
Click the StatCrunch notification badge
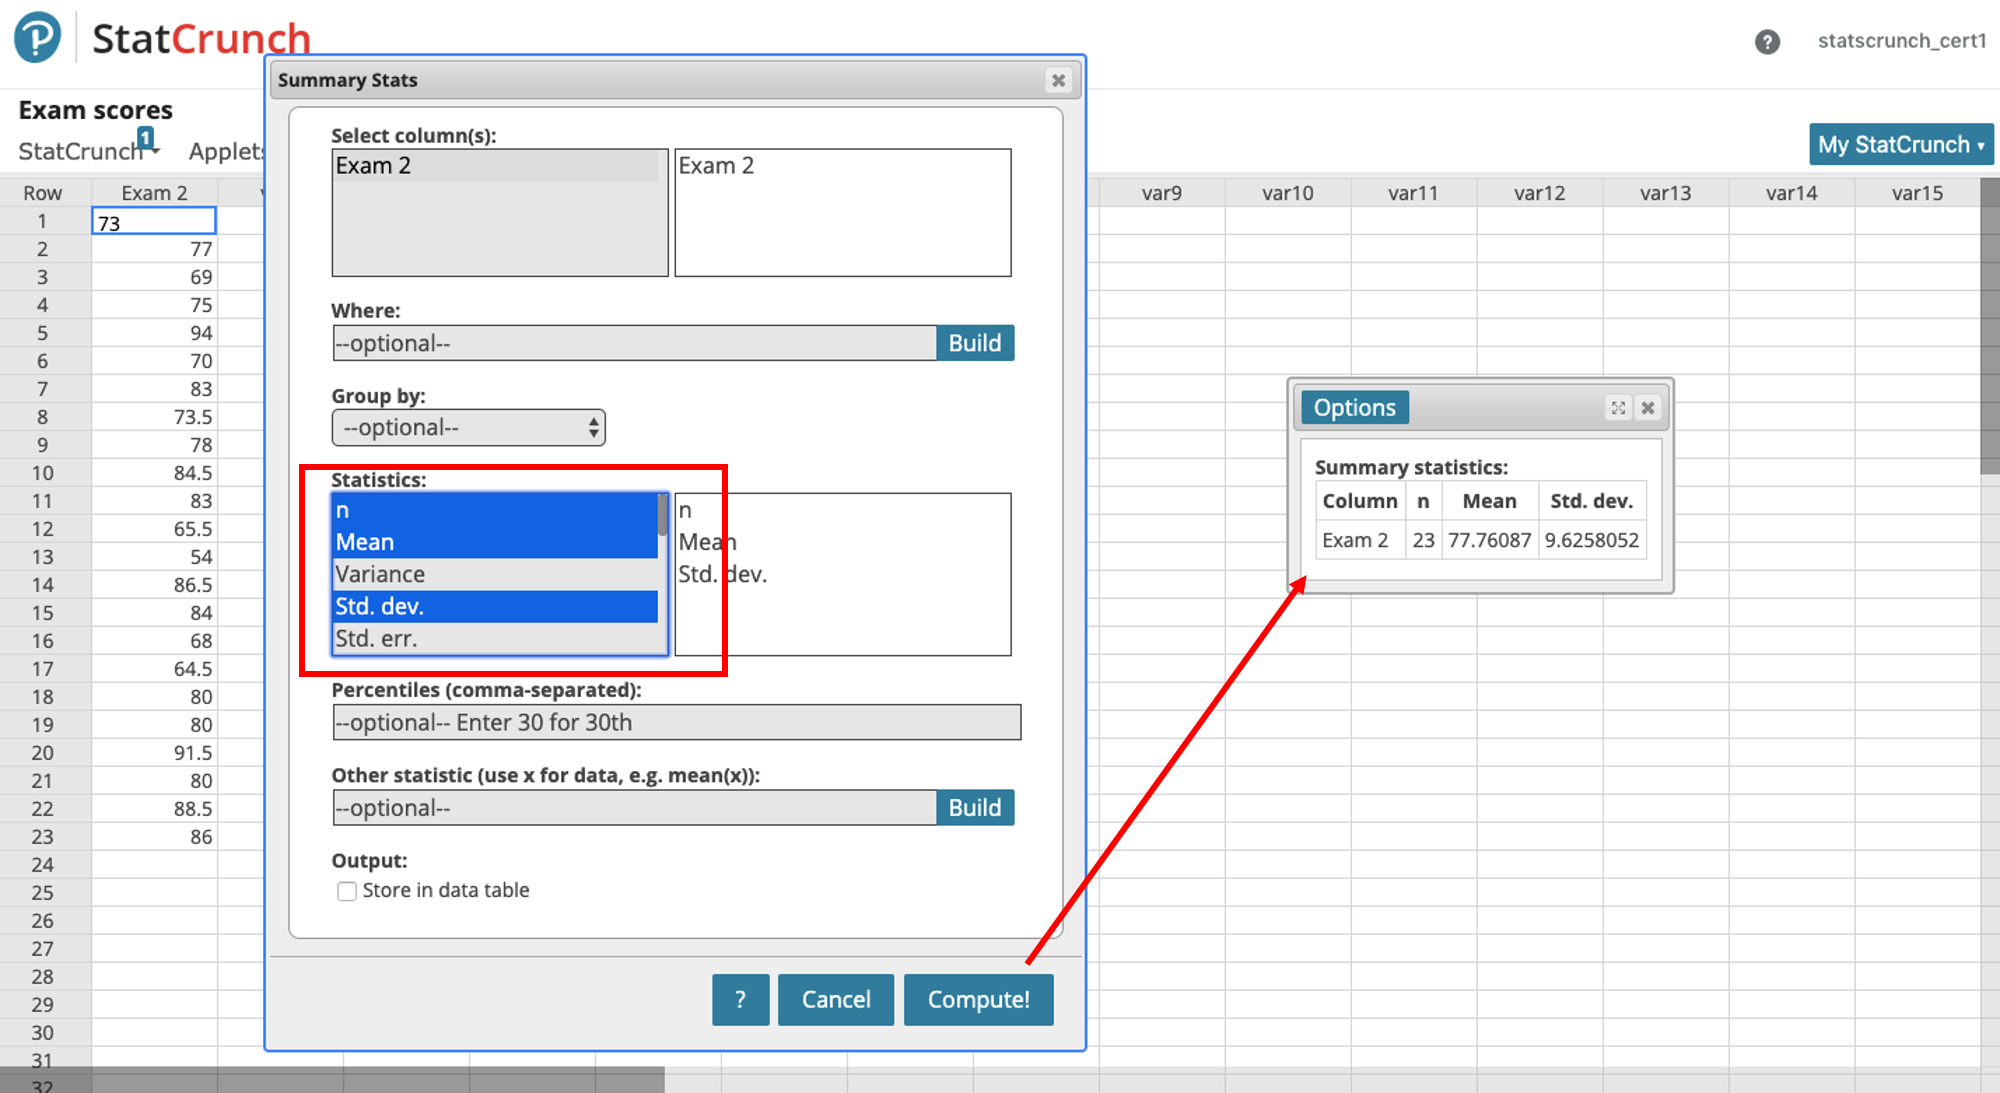146,137
